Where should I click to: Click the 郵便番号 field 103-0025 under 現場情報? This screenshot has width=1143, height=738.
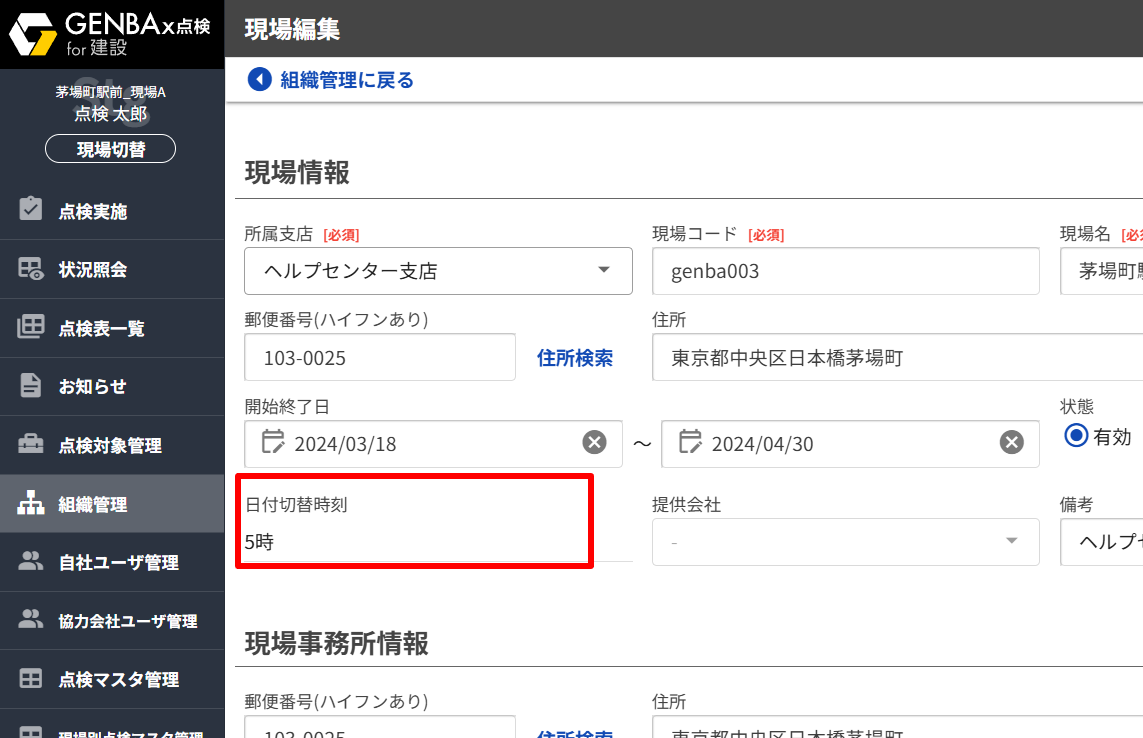point(380,357)
